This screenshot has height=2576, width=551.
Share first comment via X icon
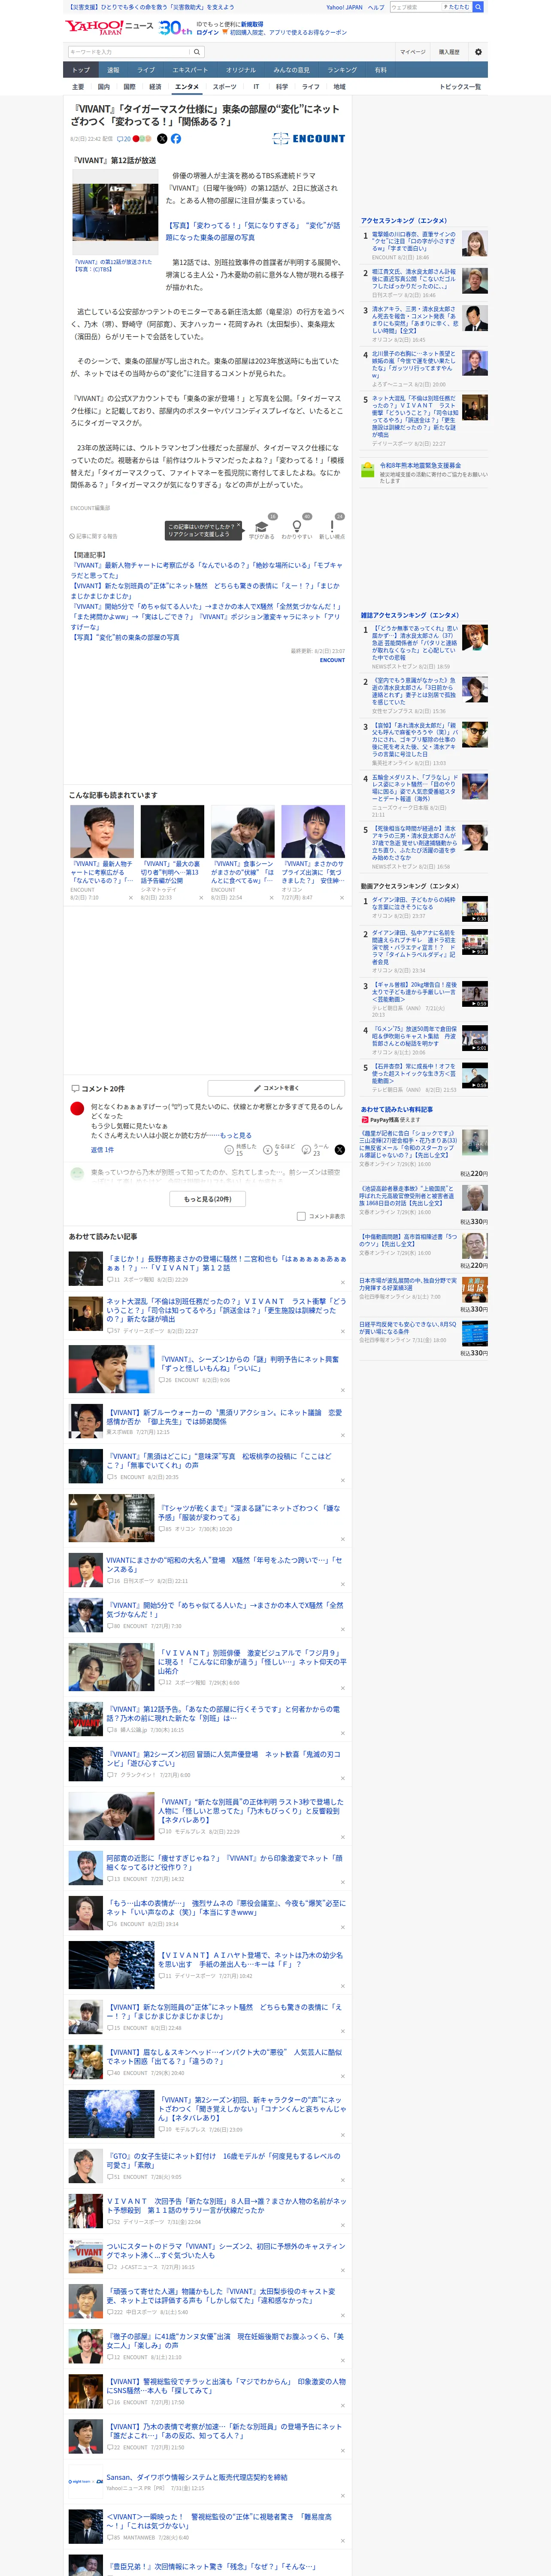coord(339,1150)
